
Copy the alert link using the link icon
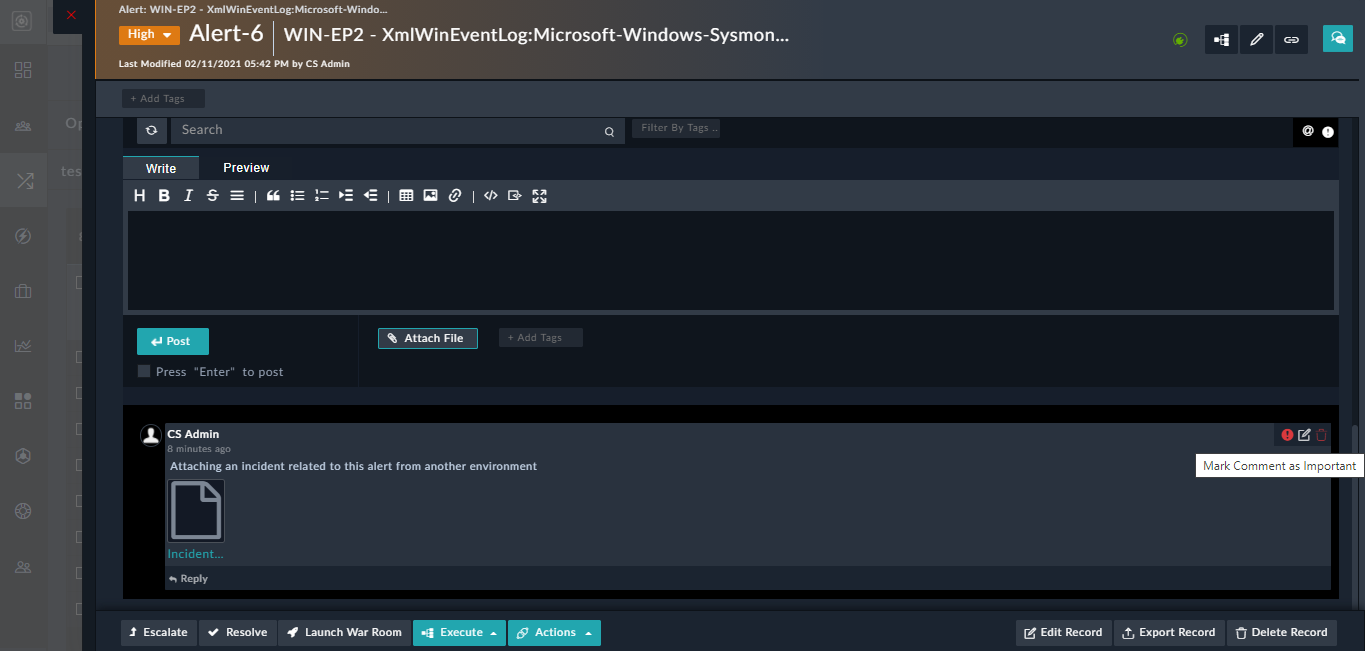click(1291, 39)
